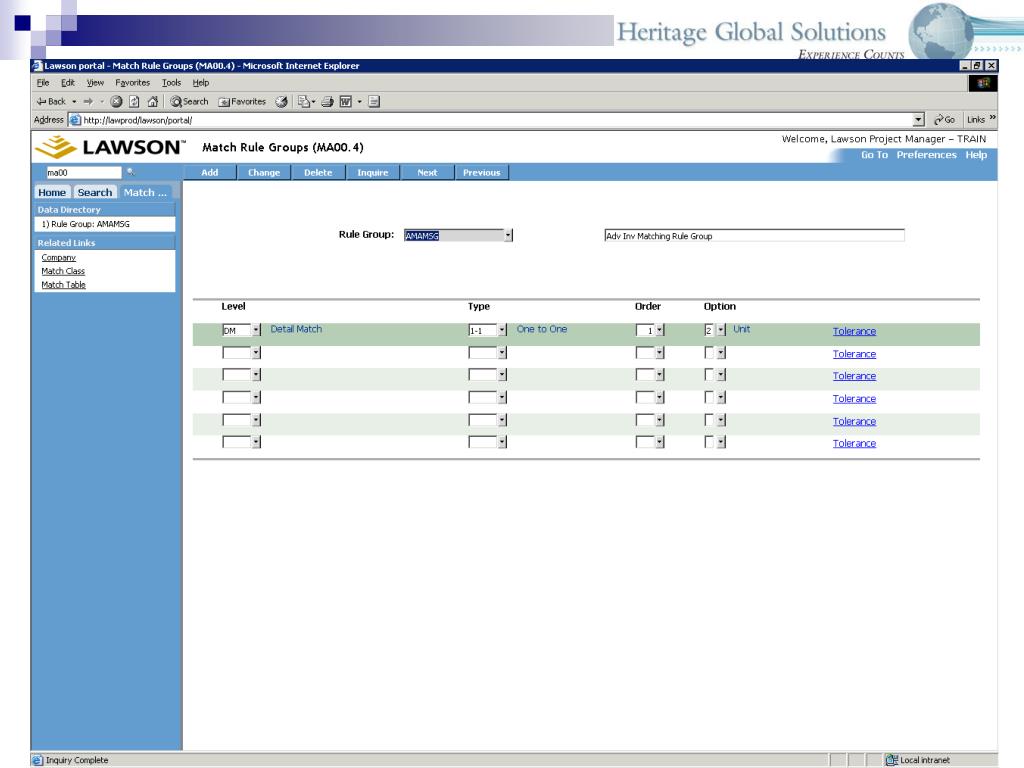This screenshot has width=1024, height=768.
Task: Open Type dropdown in One to One row
Action: [502, 330]
